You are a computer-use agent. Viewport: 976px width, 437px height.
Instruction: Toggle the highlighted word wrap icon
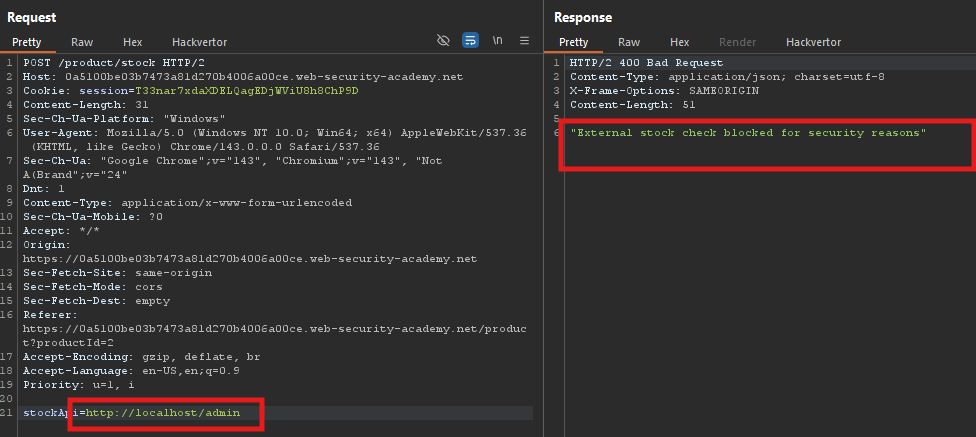pyautogui.click(x=470, y=40)
